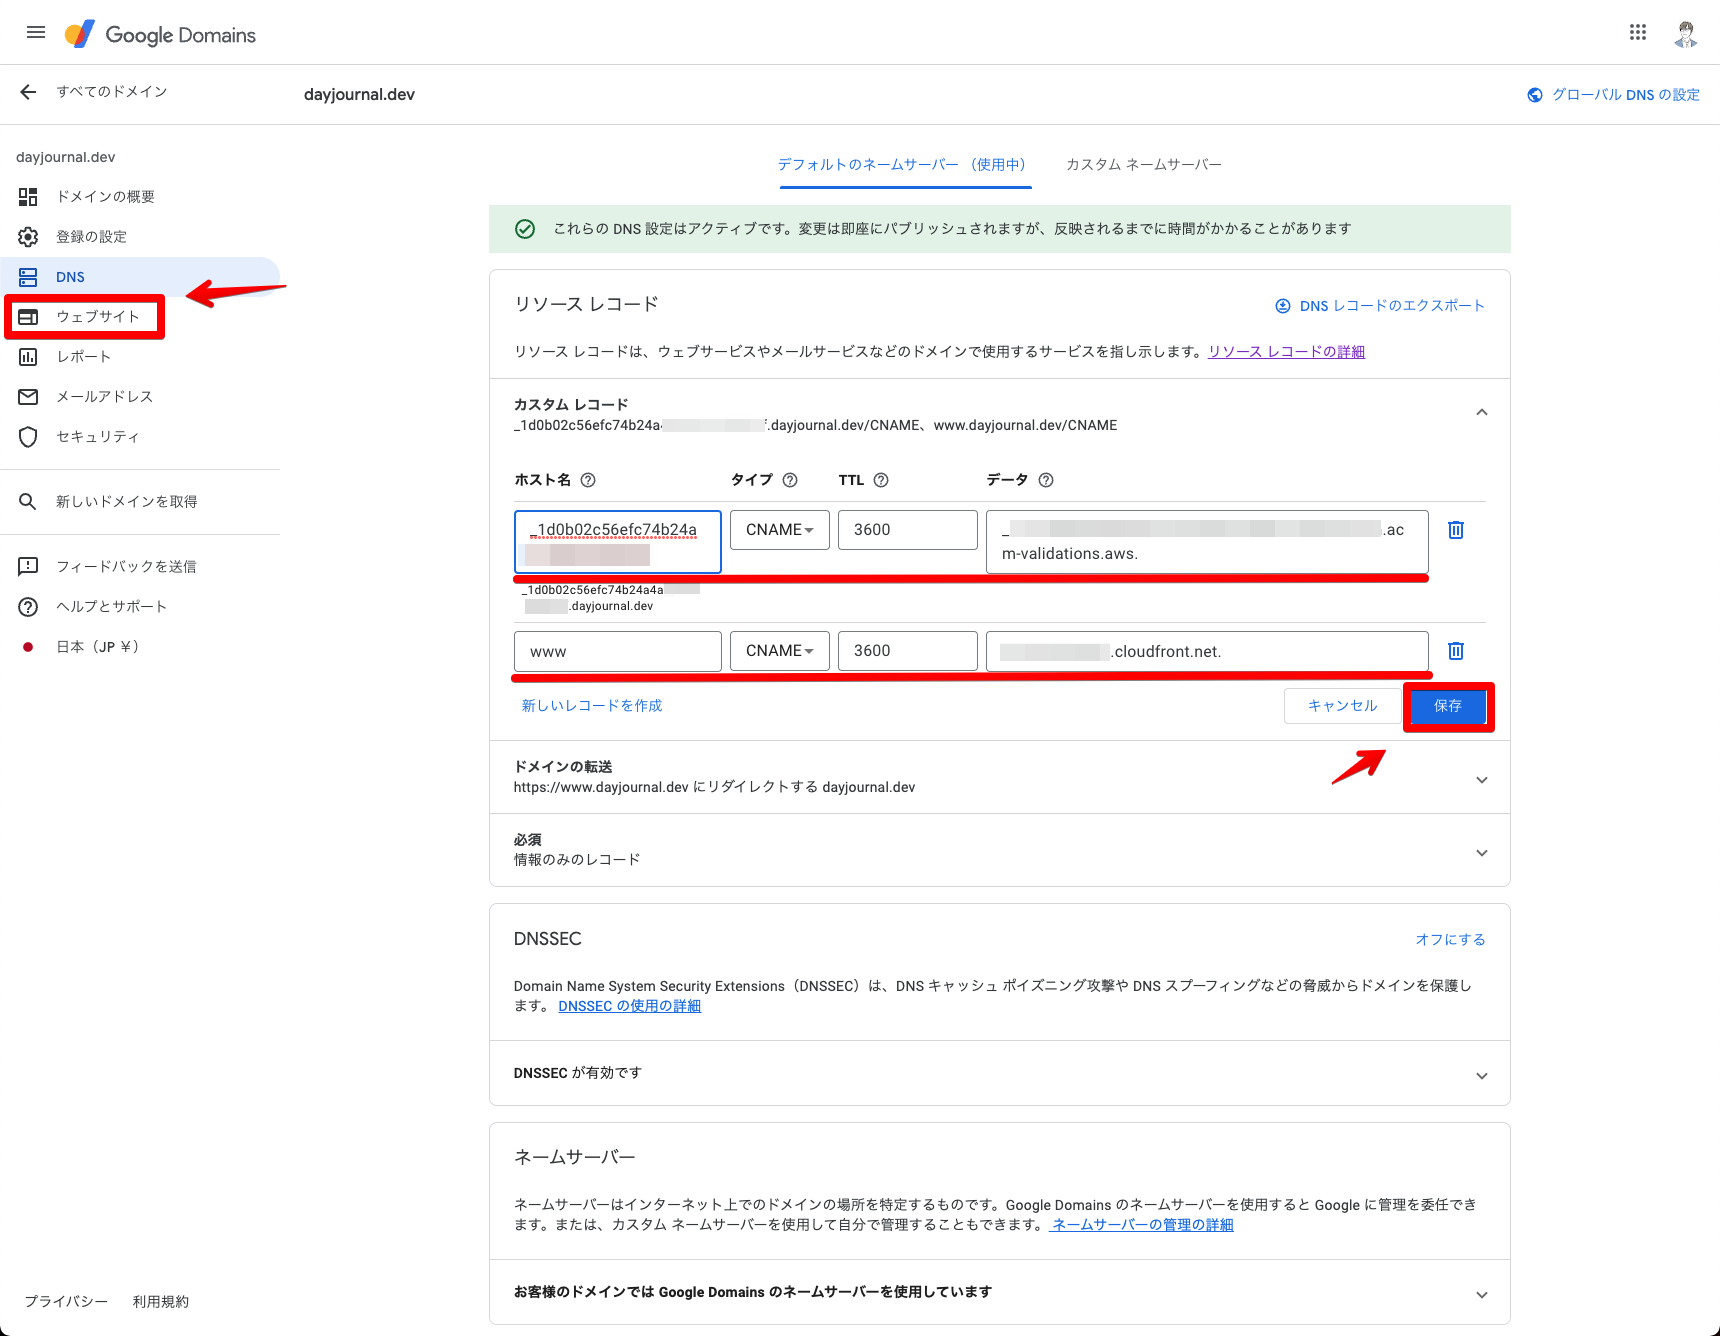This screenshot has height=1336, width=1720.
Task: Focus the www host name field
Action: [618, 651]
